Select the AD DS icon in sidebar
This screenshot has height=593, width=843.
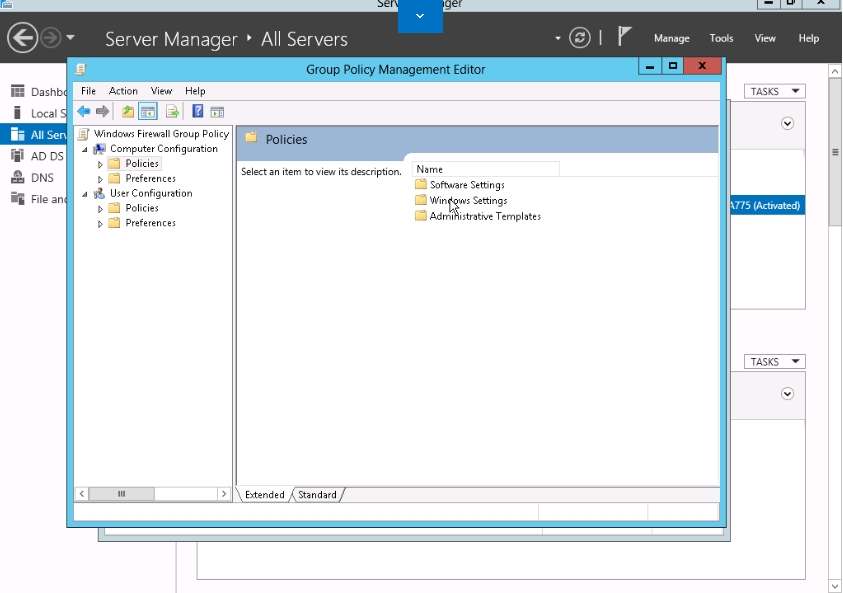coord(18,156)
